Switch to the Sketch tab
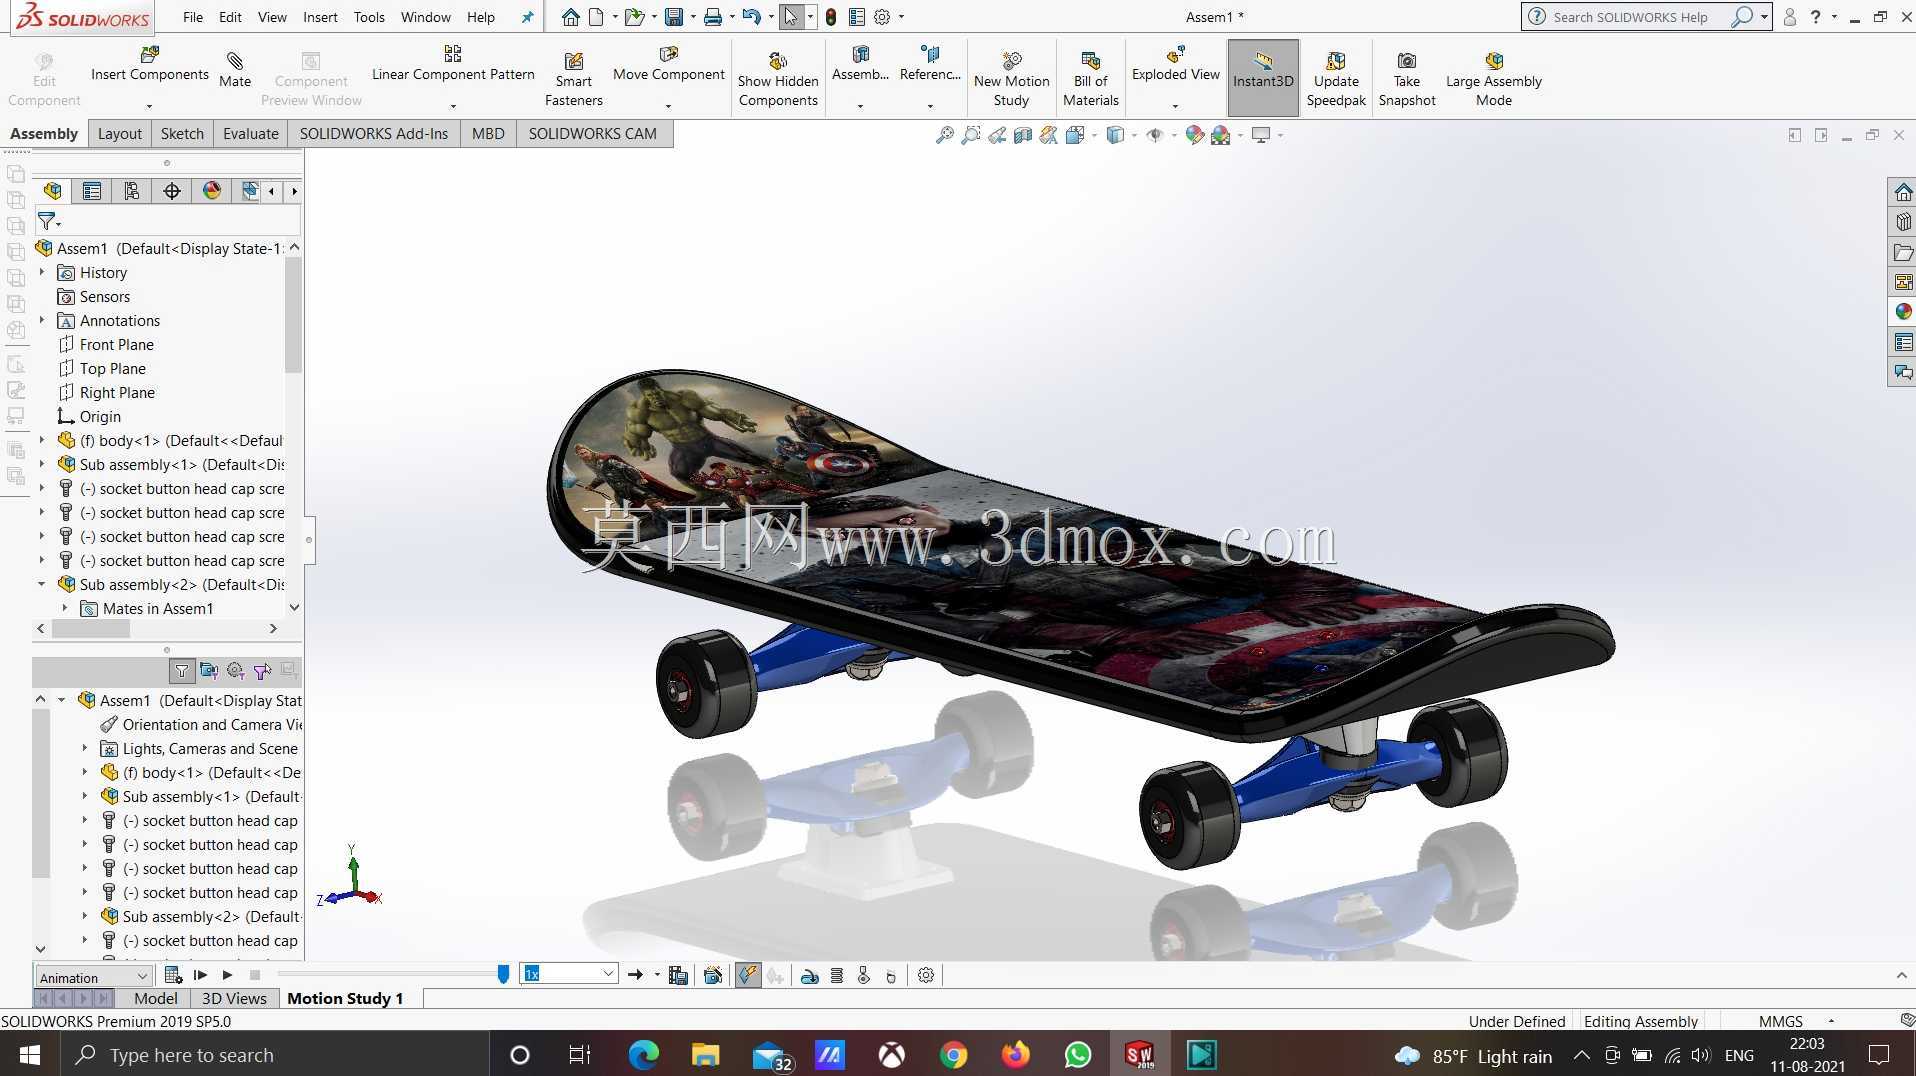This screenshot has height=1076, width=1916. click(182, 133)
